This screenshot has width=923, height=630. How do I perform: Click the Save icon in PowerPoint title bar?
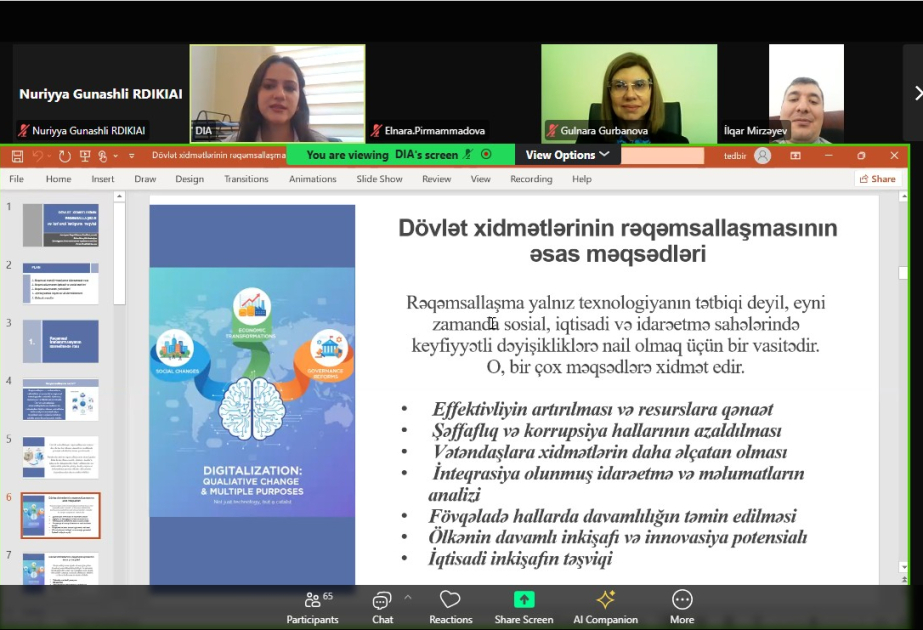click(x=18, y=156)
